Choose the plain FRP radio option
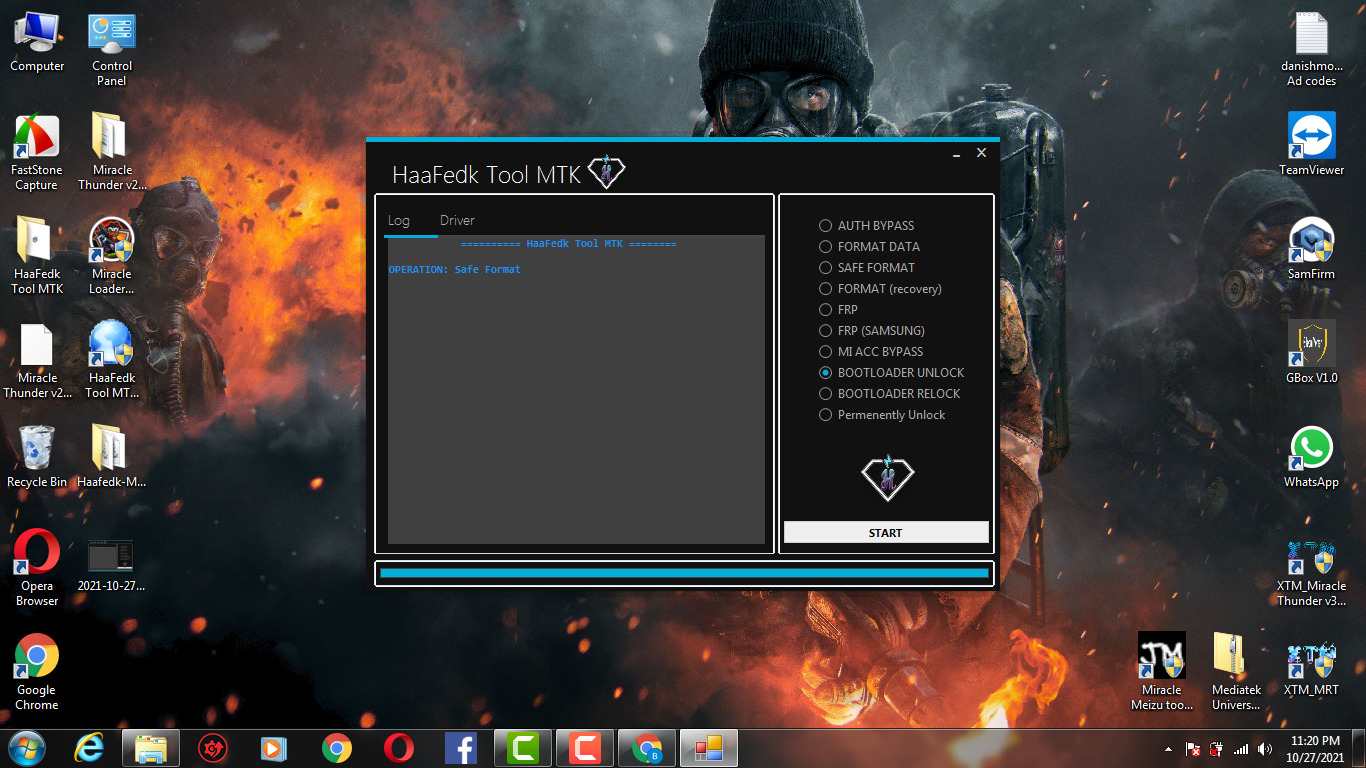The height and width of the screenshot is (768, 1366). click(x=838, y=310)
